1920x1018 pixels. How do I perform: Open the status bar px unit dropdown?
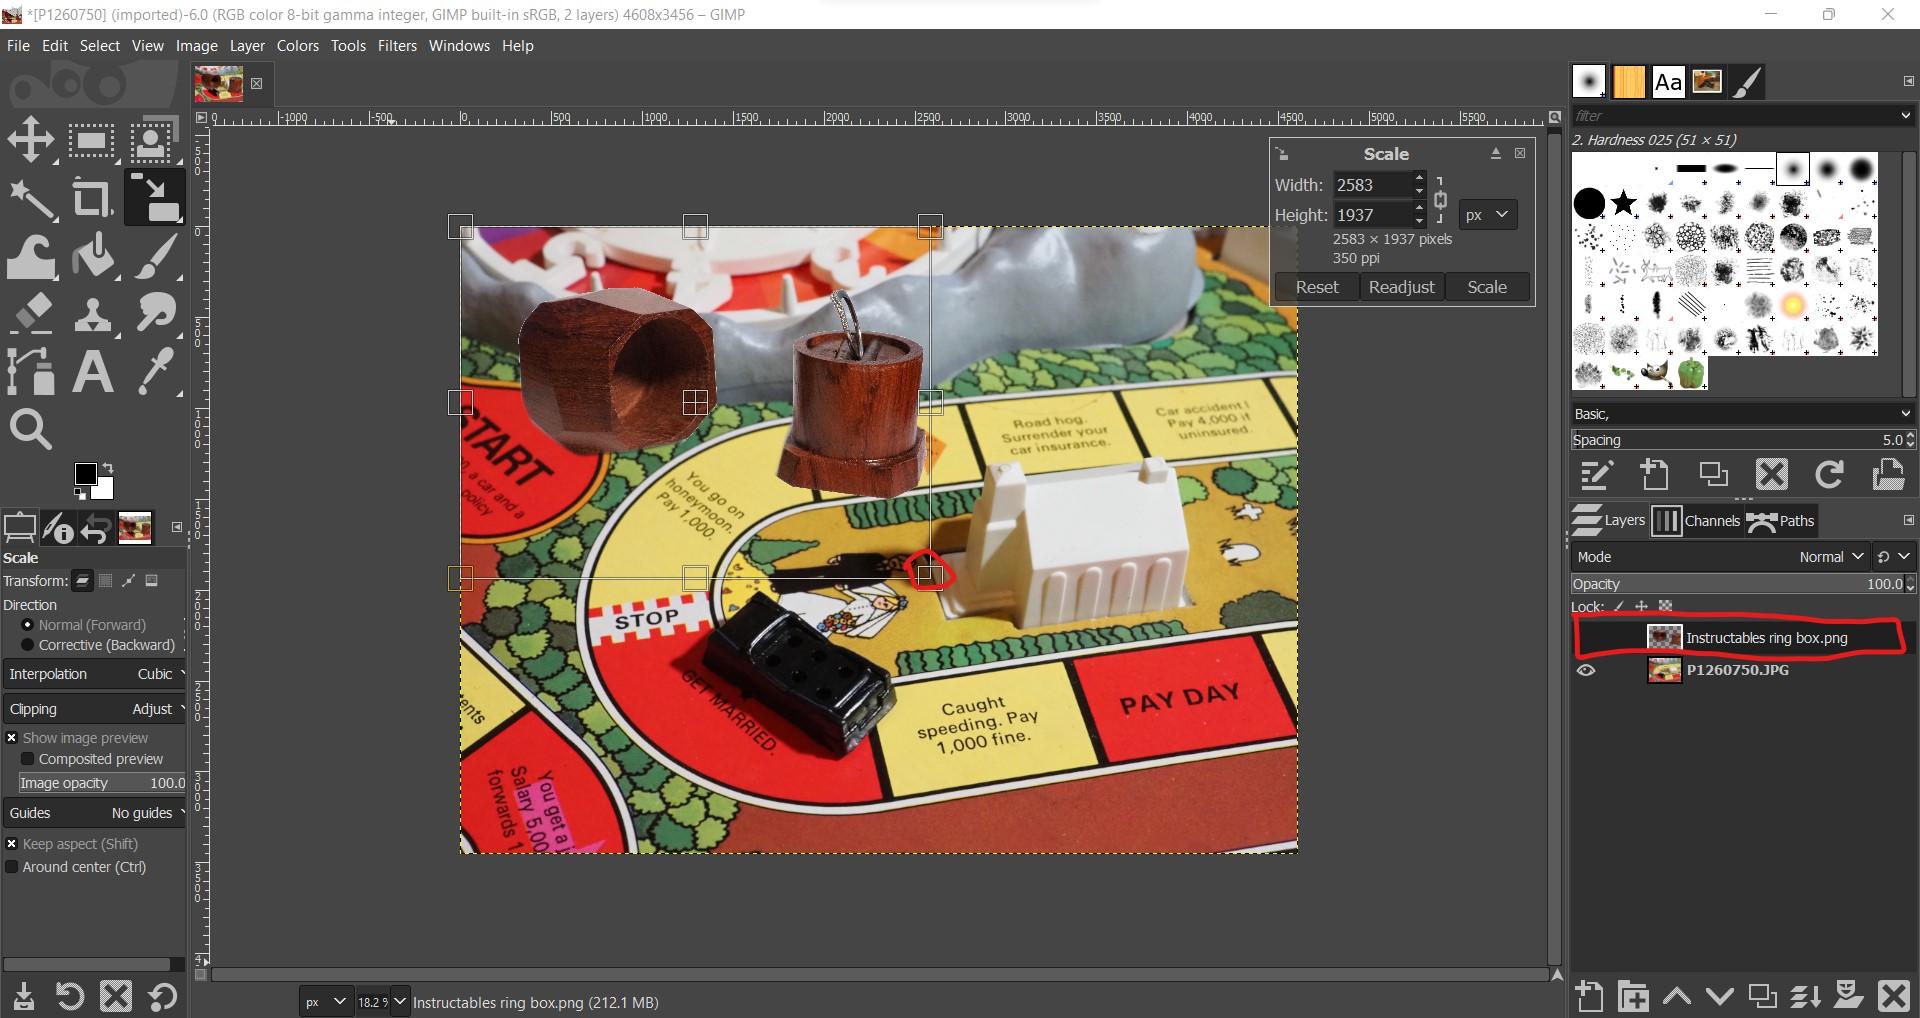click(325, 1001)
